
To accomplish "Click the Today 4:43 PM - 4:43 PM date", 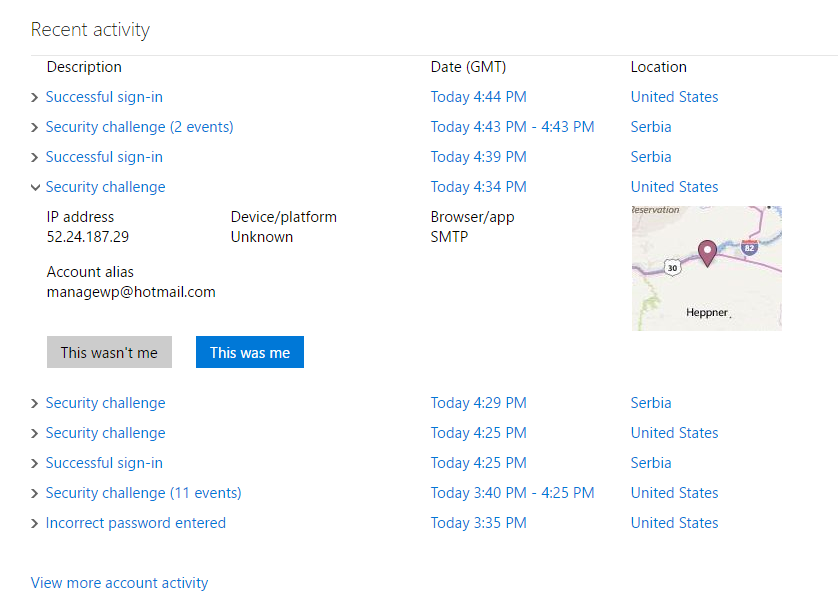I will coord(512,127).
